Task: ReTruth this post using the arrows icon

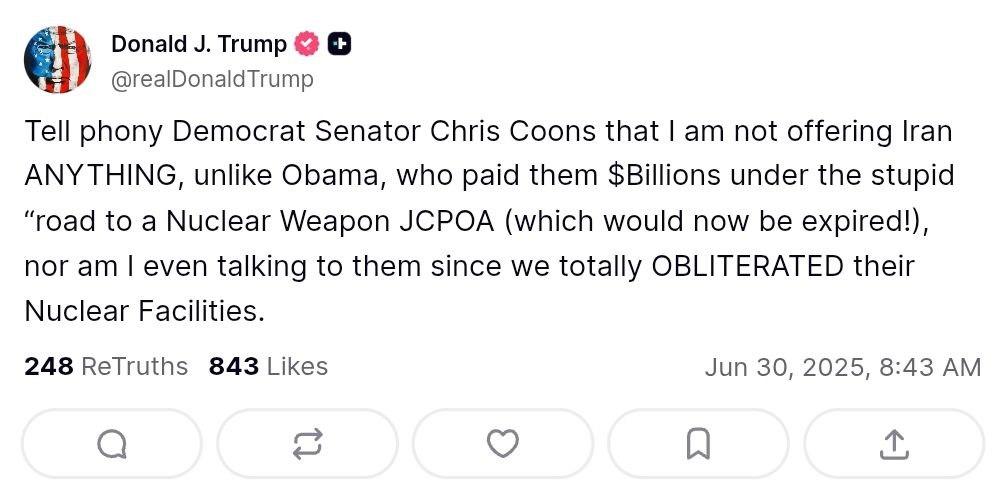Action: pyautogui.click(x=307, y=443)
